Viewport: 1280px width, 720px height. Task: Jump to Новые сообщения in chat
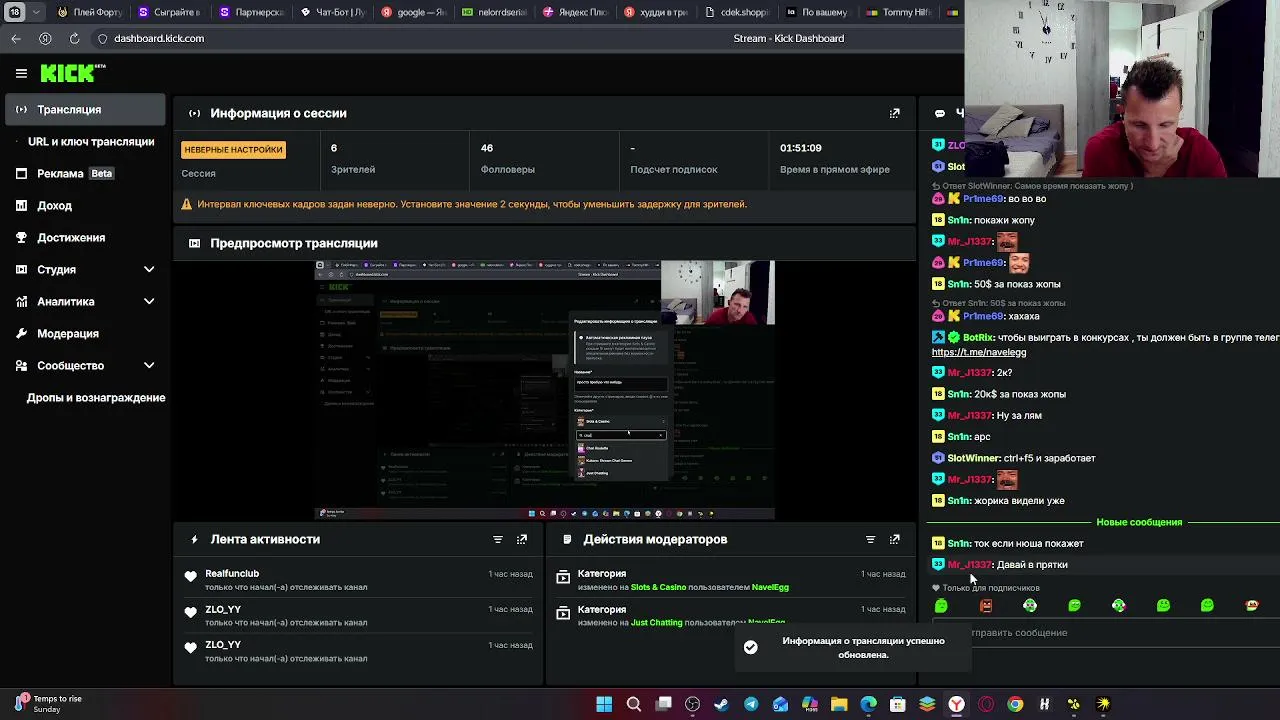coord(1139,522)
